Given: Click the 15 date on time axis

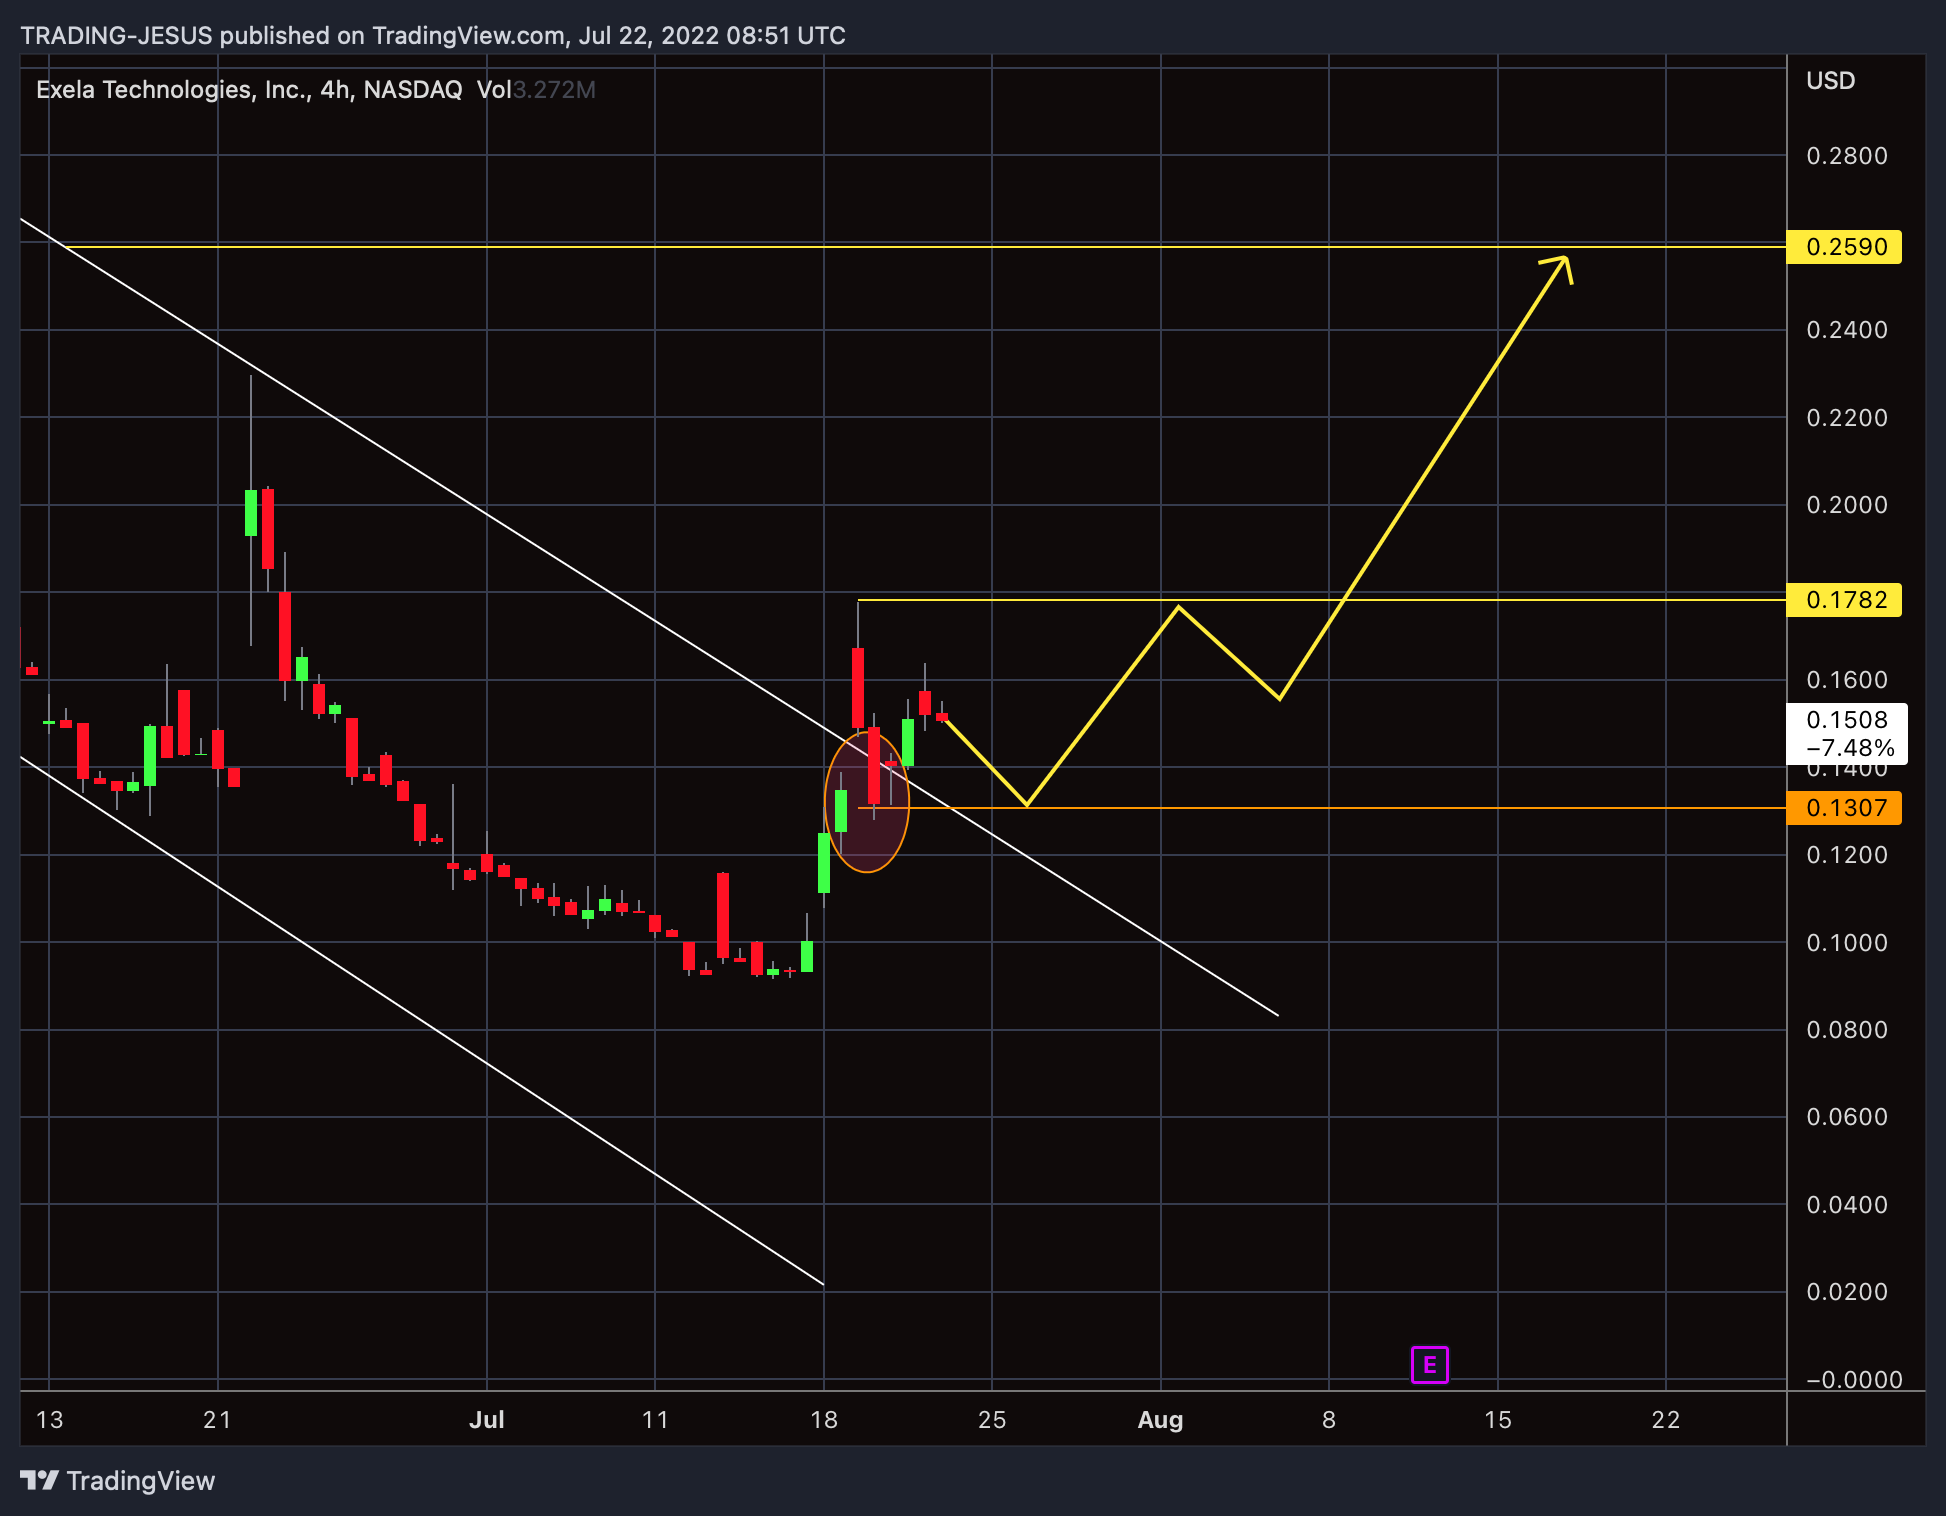Looking at the screenshot, I should point(1497,1420).
